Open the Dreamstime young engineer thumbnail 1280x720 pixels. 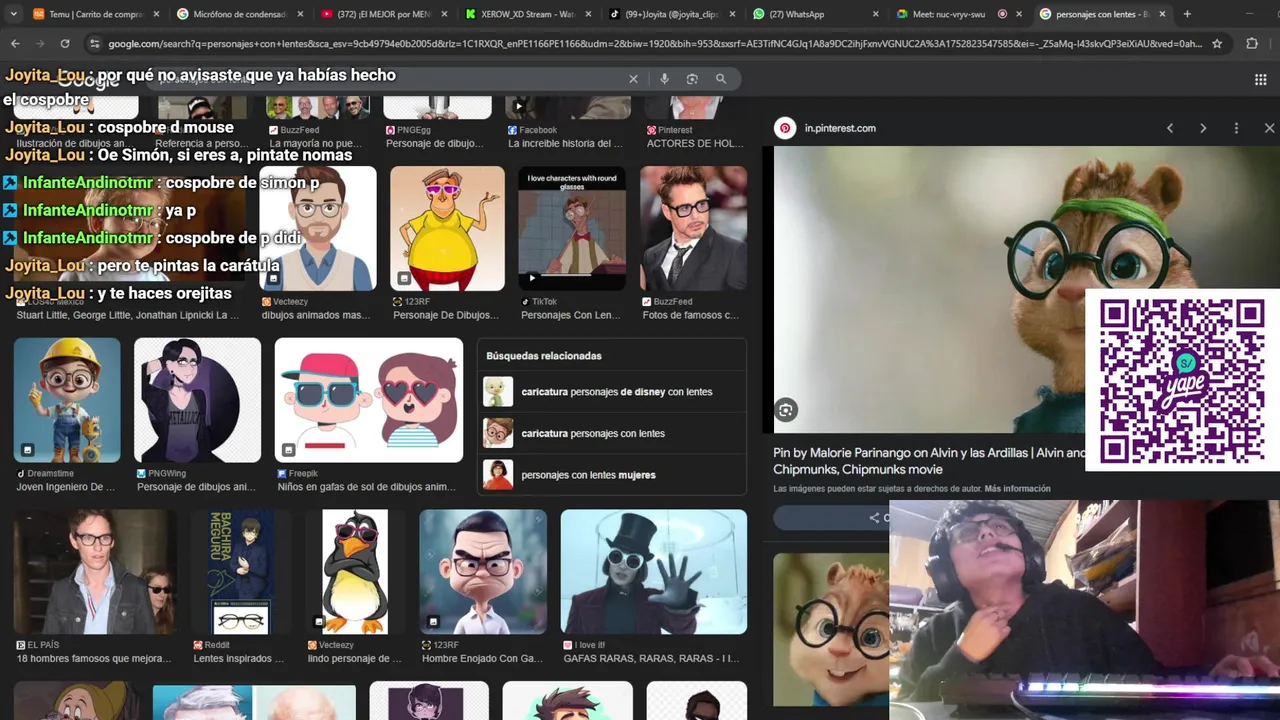pos(67,400)
